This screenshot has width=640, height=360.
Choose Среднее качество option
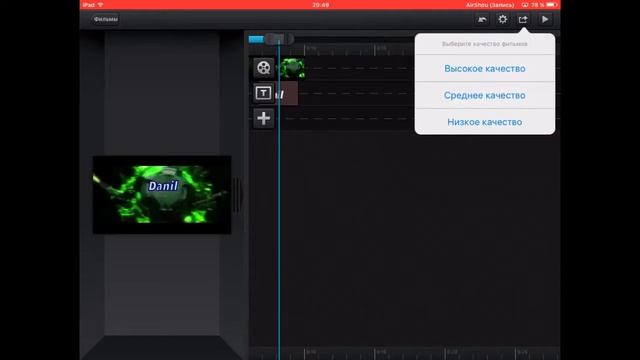click(x=485, y=95)
